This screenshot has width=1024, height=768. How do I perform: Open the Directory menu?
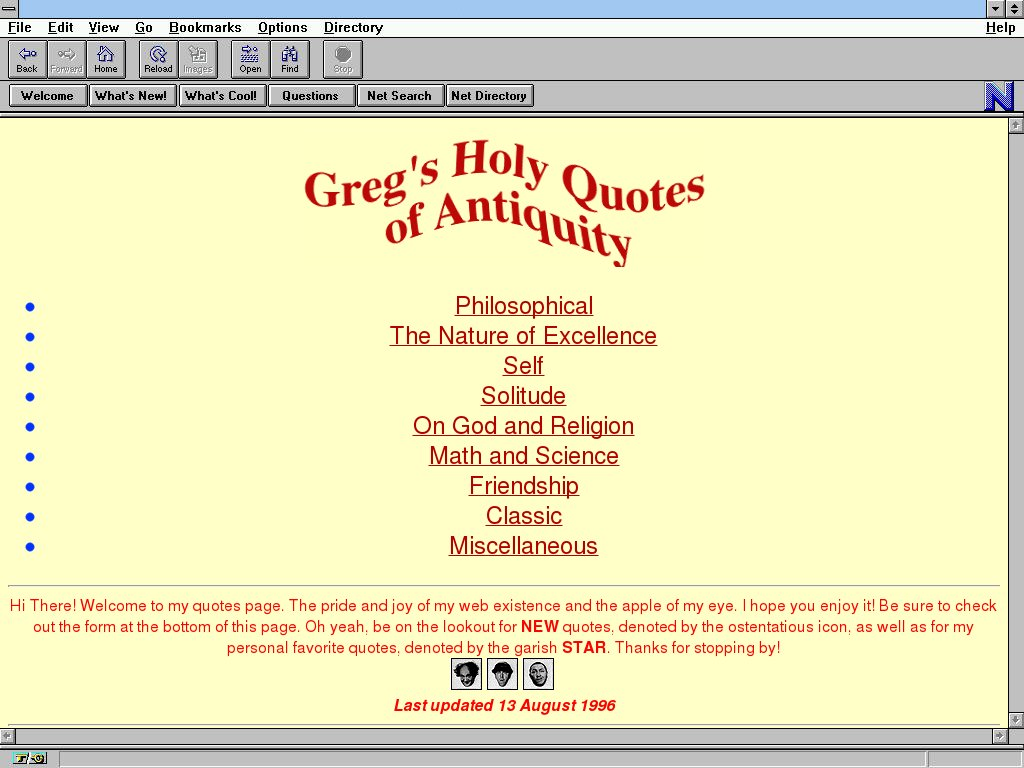(353, 28)
